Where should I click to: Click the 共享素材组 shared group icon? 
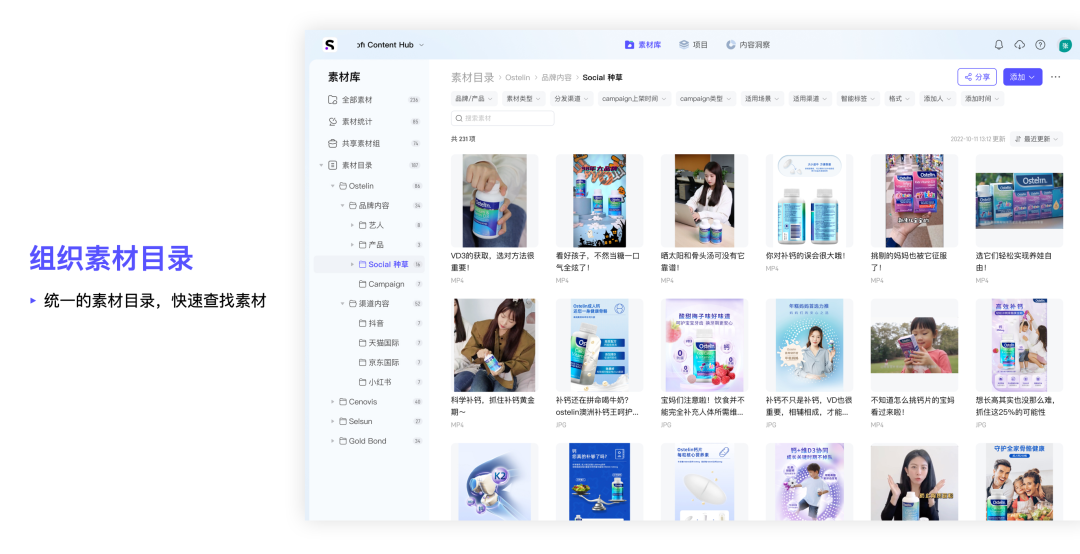[333, 143]
